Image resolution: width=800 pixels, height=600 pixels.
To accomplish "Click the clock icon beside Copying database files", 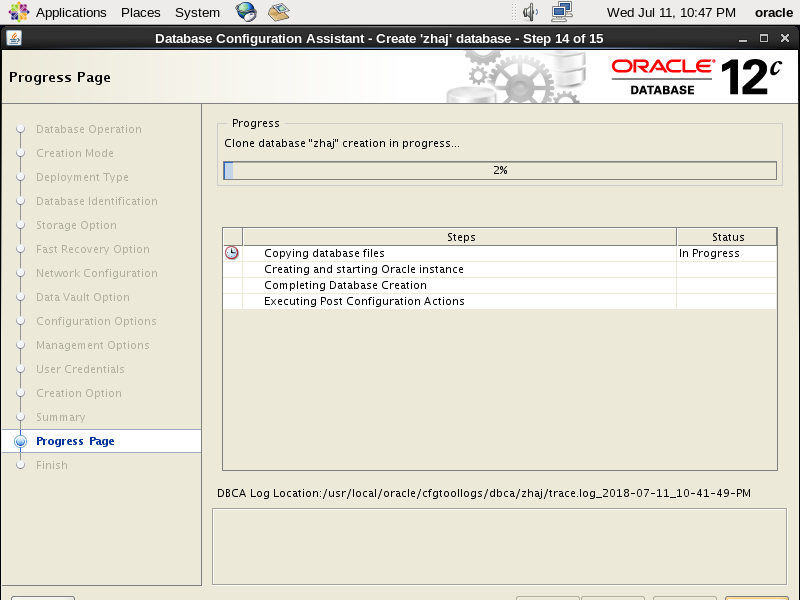I will click(x=232, y=253).
